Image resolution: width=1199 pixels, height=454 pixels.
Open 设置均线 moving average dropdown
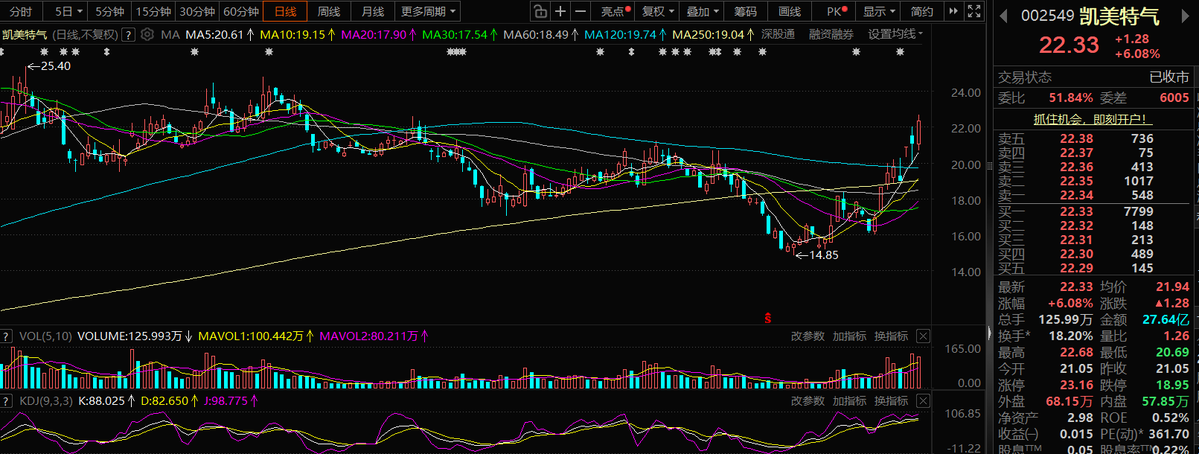click(895, 34)
